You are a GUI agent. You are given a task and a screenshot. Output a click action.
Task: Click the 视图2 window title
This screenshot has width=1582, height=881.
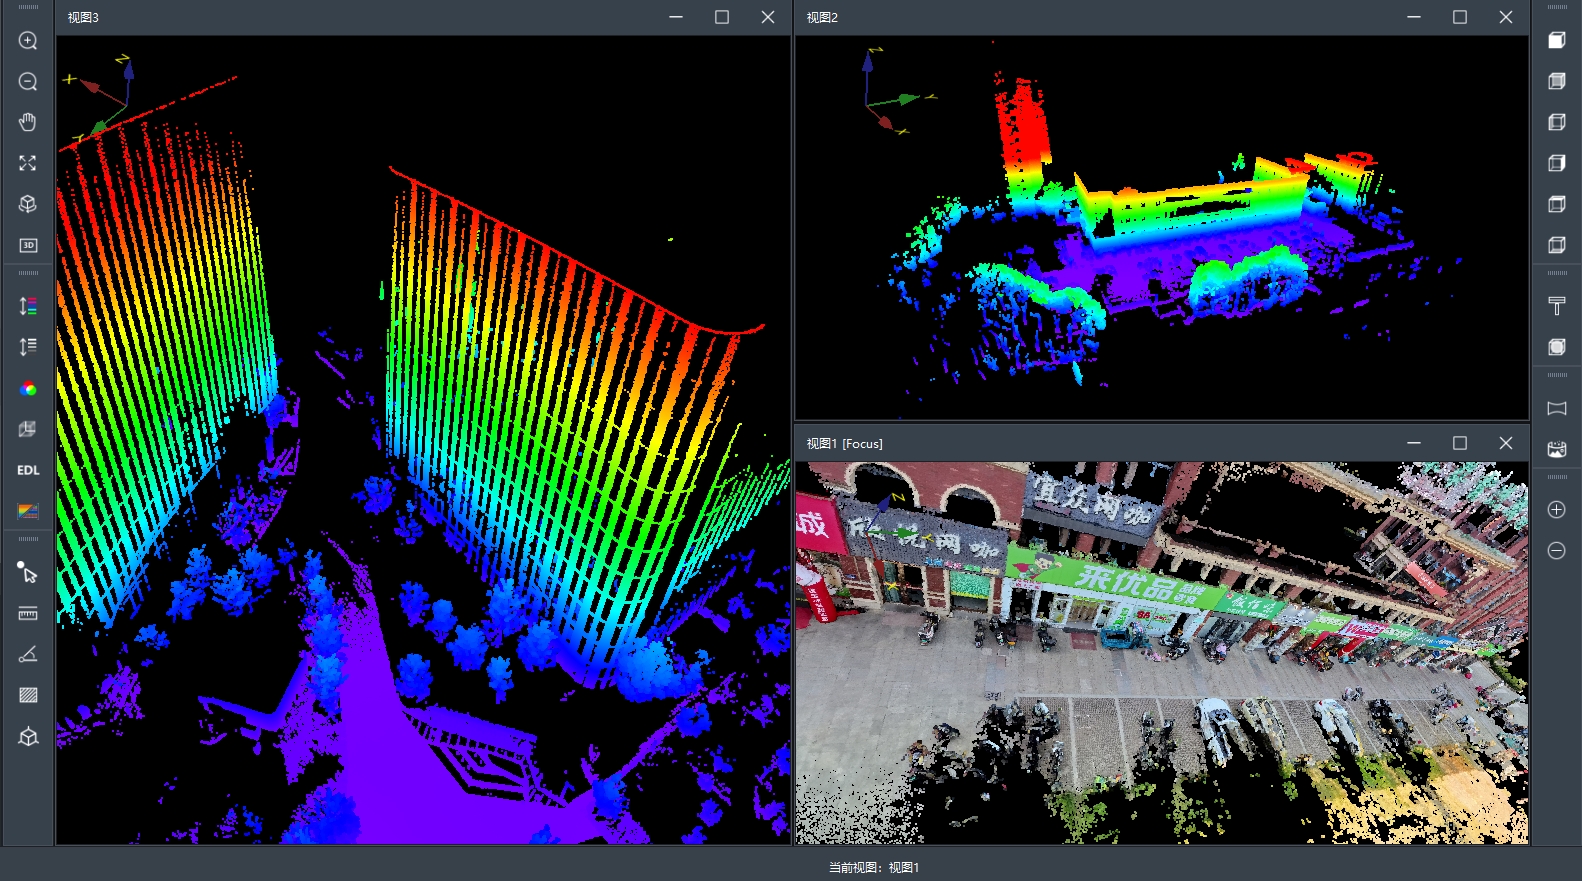coord(822,18)
